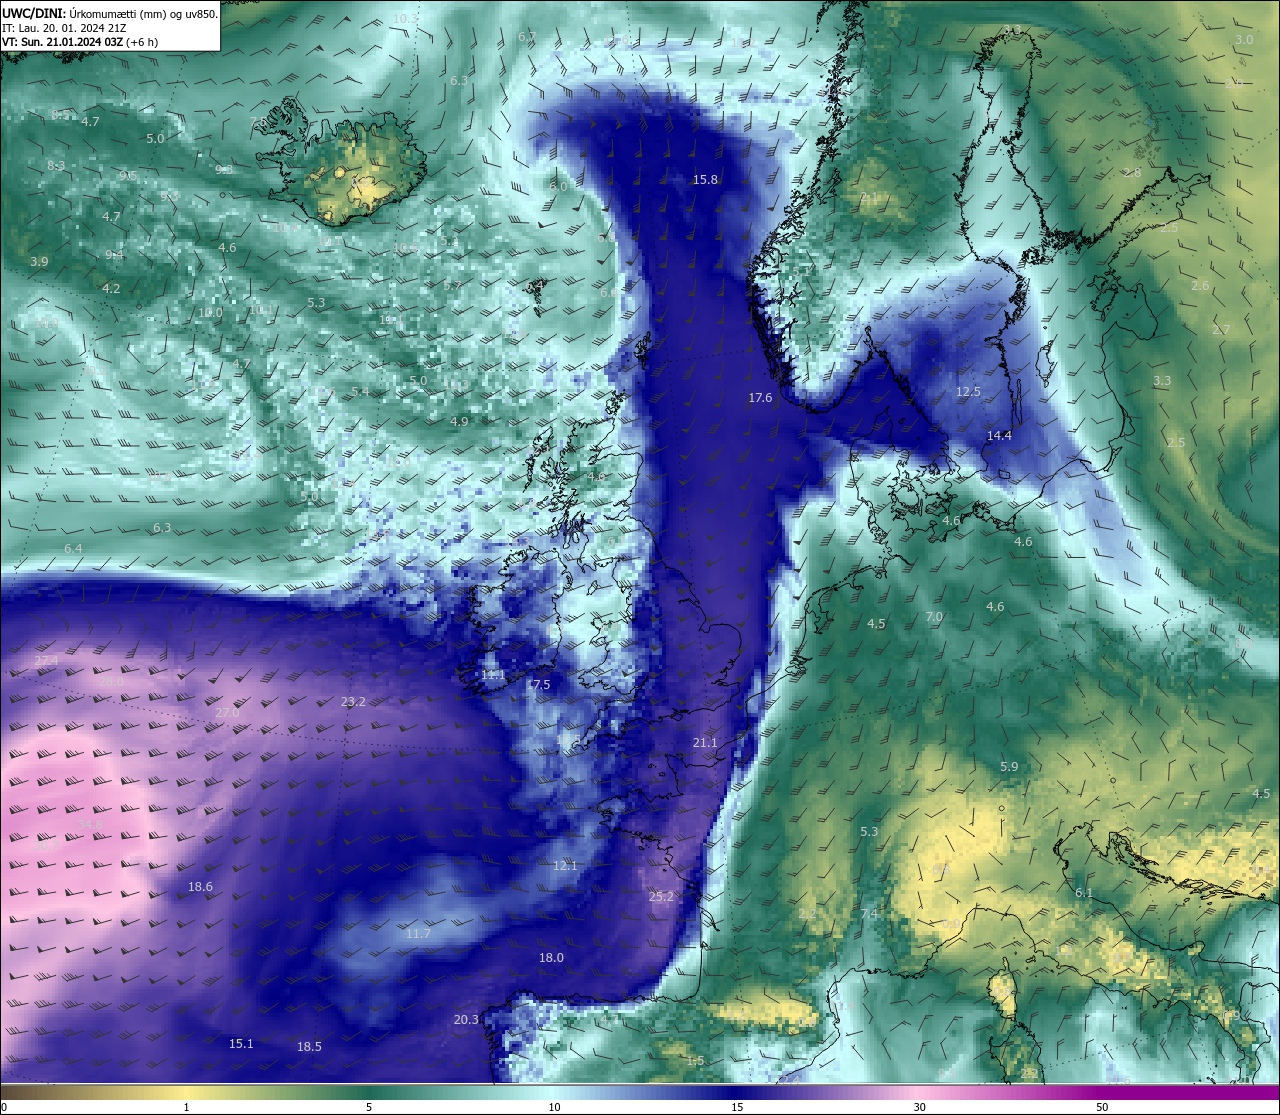
Task: Select the 9.4 value southwest of Iceland
Action: pyautogui.click(x=114, y=255)
